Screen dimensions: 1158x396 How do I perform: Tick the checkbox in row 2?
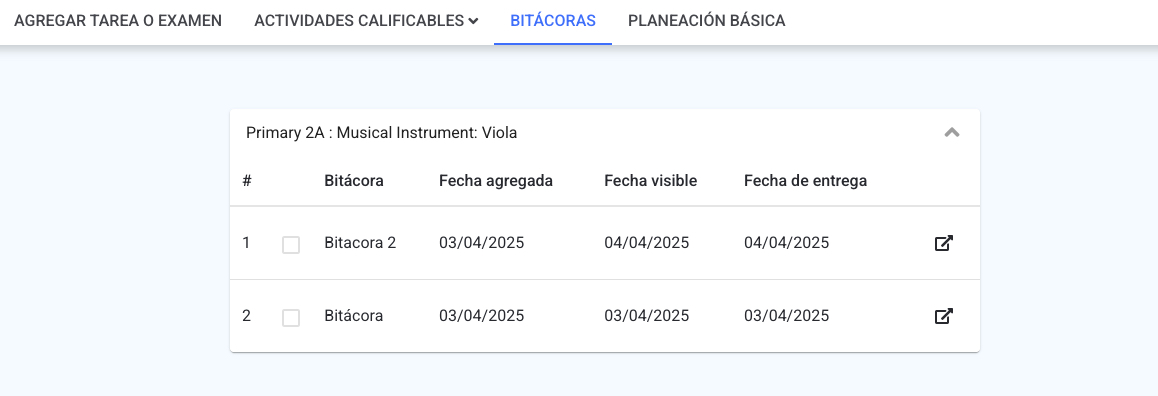[291, 318]
